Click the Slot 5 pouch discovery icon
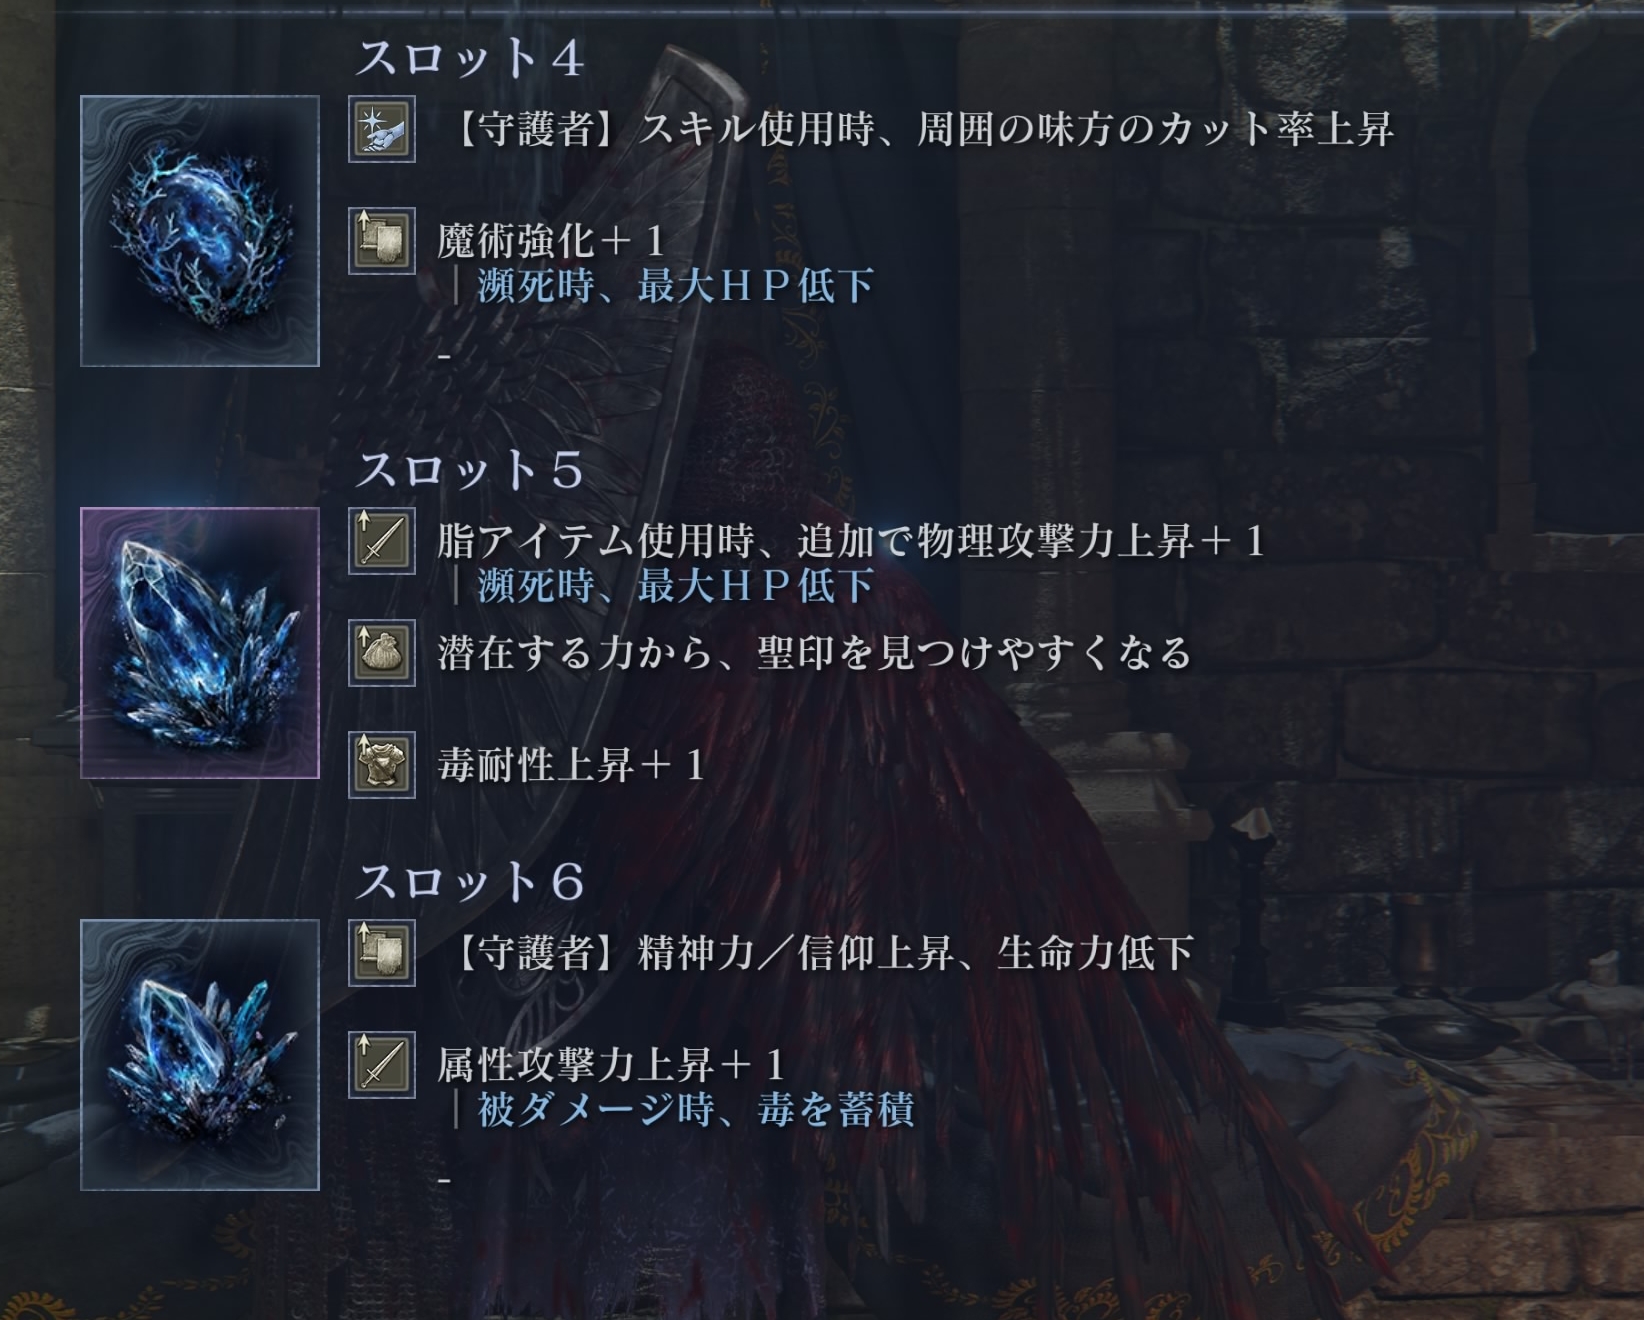The width and height of the screenshot is (1644, 1320). click(x=381, y=653)
